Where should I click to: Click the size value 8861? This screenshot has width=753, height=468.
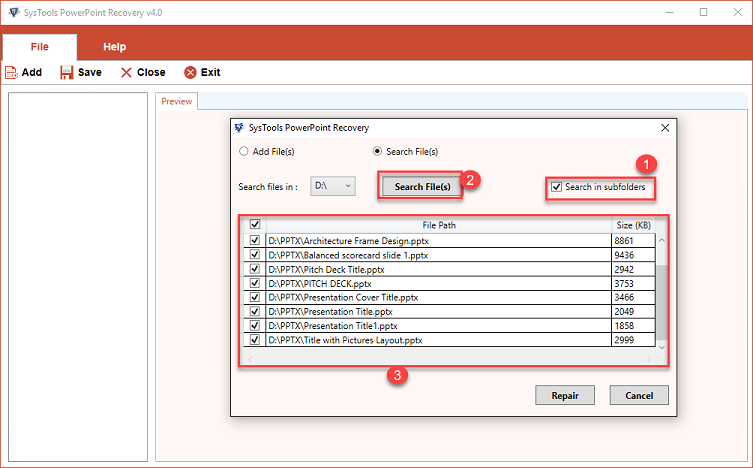624,240
